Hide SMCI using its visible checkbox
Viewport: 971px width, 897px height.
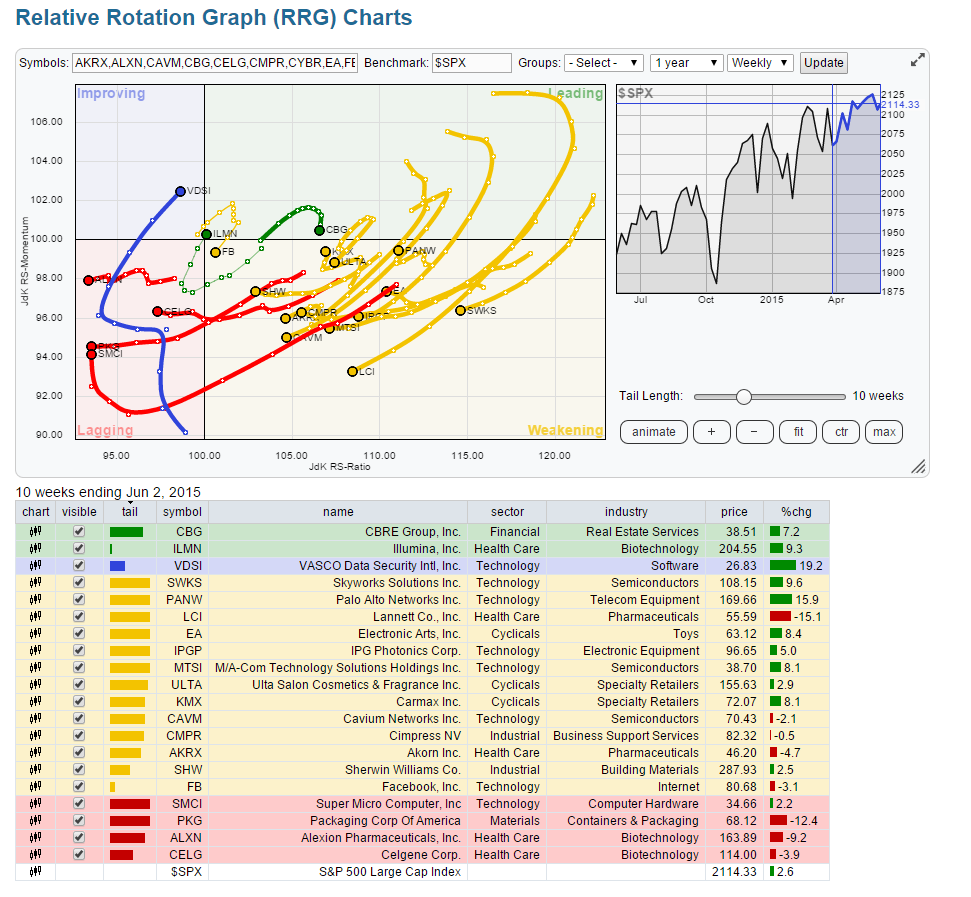79,804
